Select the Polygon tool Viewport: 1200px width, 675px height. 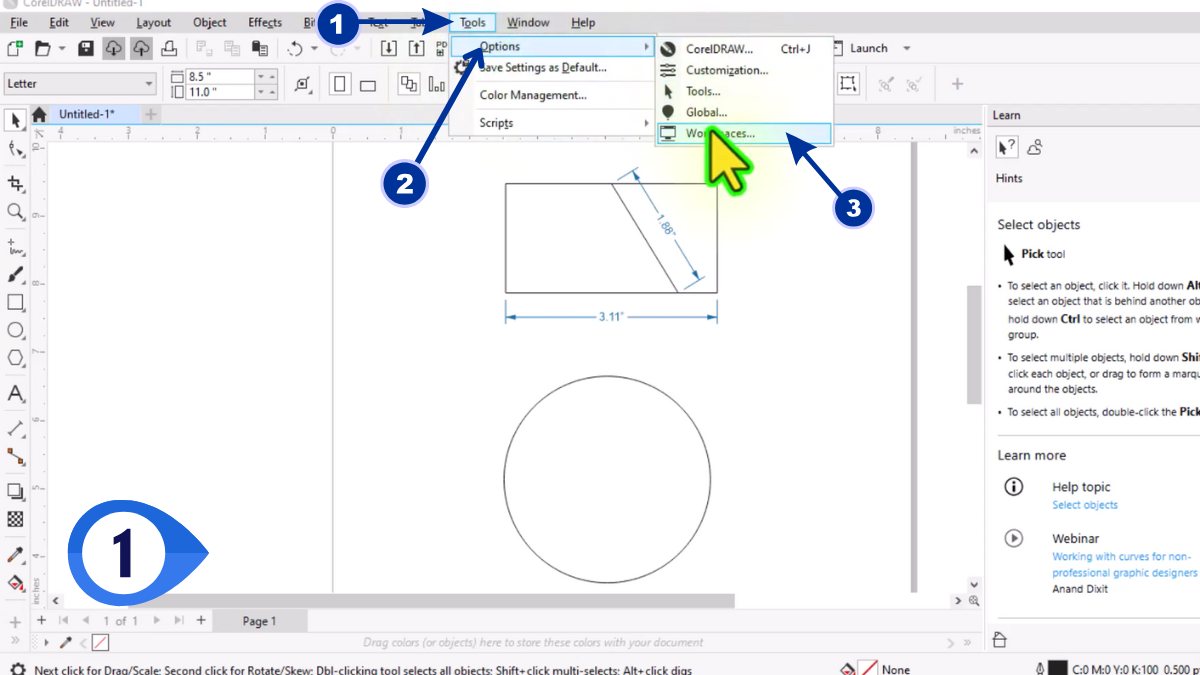tap(16, 358)
